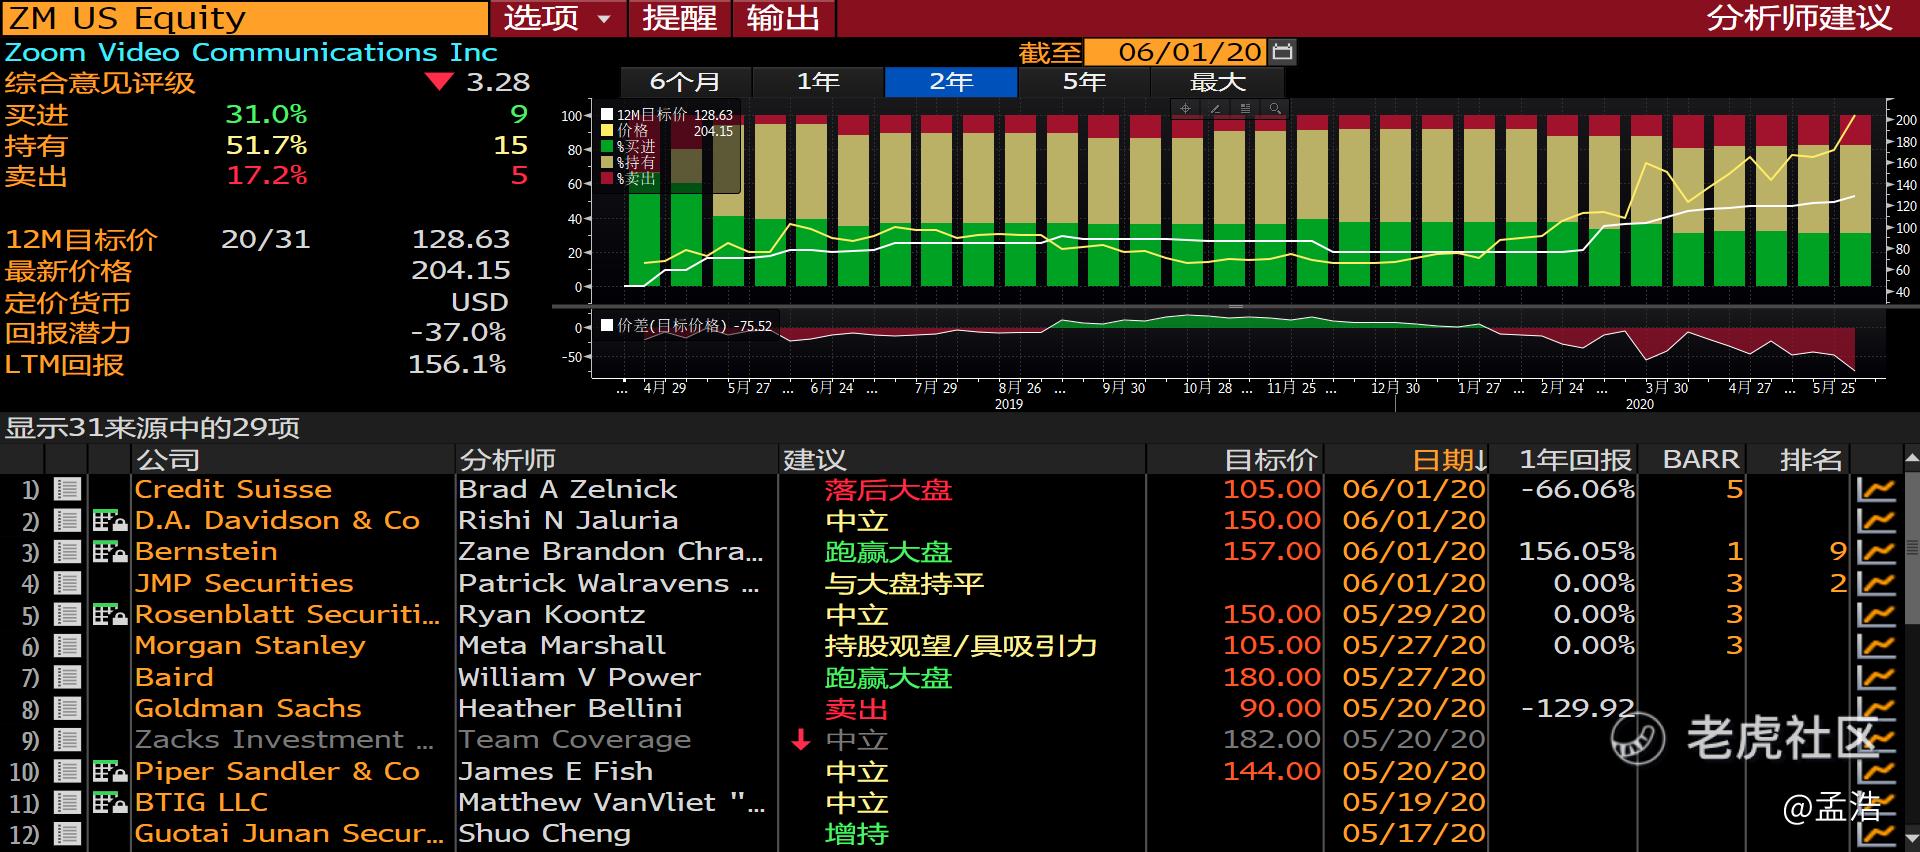This screenshot has height=852, width=1920.
Task: Click Piper Sandler locked spreadsheet model icon
Action: (x=109, y=771)
